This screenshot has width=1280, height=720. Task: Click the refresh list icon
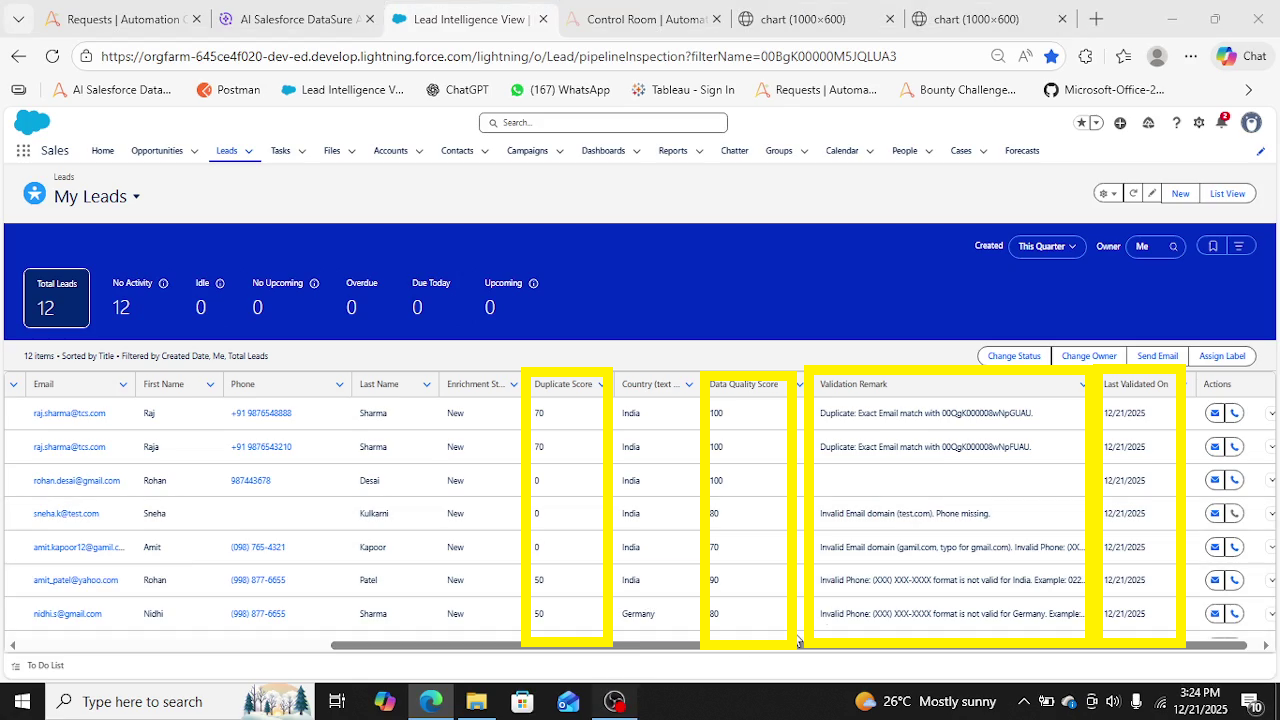(1133, 194)
